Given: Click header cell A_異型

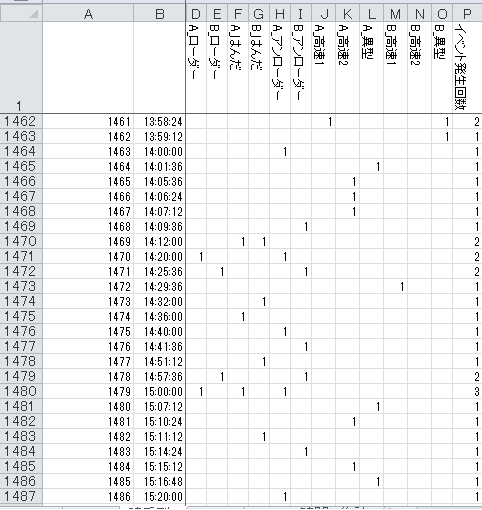Looking at the screenshot, I should (x=371, y=67).
